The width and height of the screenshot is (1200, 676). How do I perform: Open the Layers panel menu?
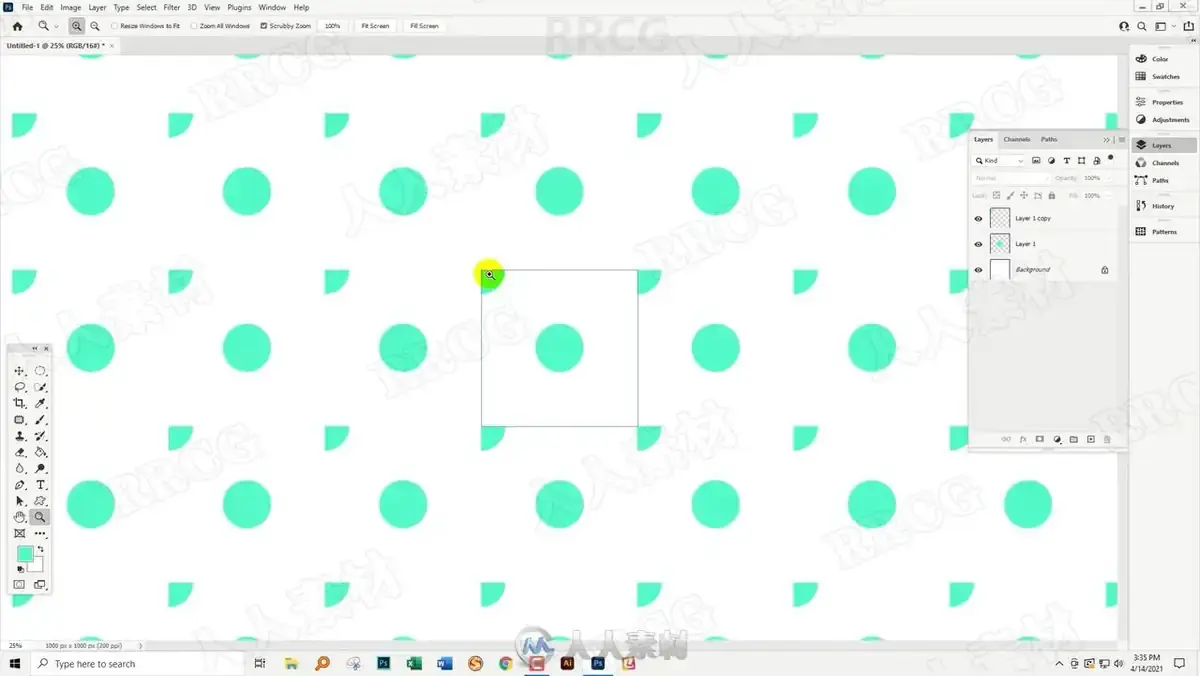(x=1122, y=140)
